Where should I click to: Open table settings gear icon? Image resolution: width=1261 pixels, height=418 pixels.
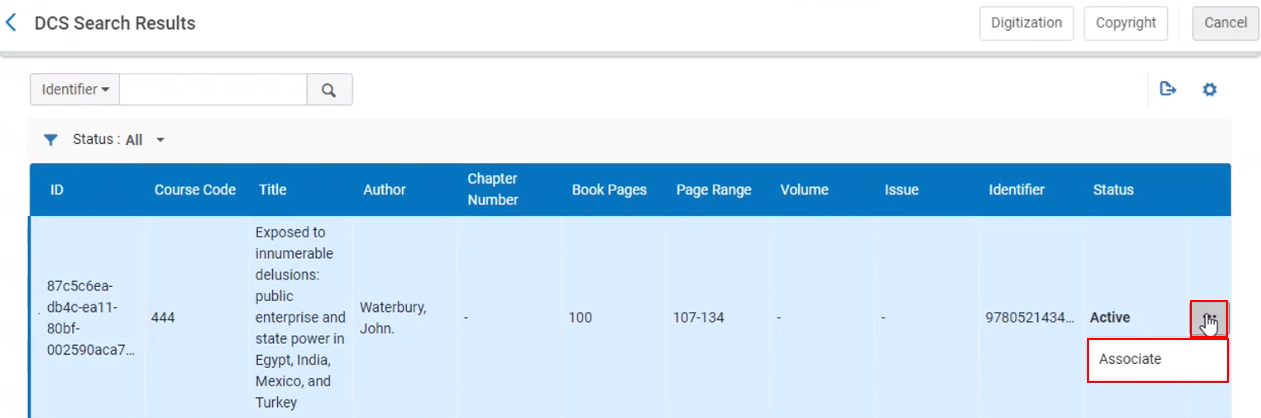pyautogui.click(x=1209, y=89)
